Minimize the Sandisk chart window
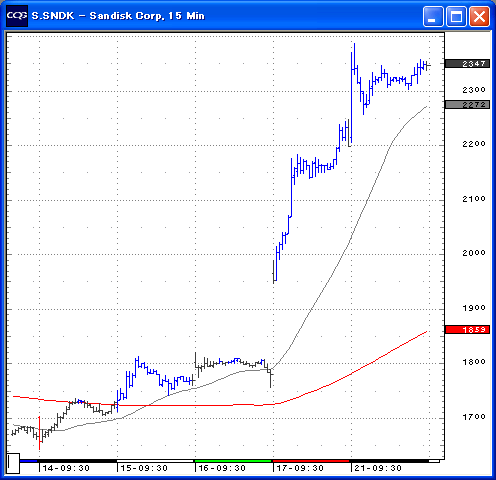 pyautogui.click(x=433, y=16)
